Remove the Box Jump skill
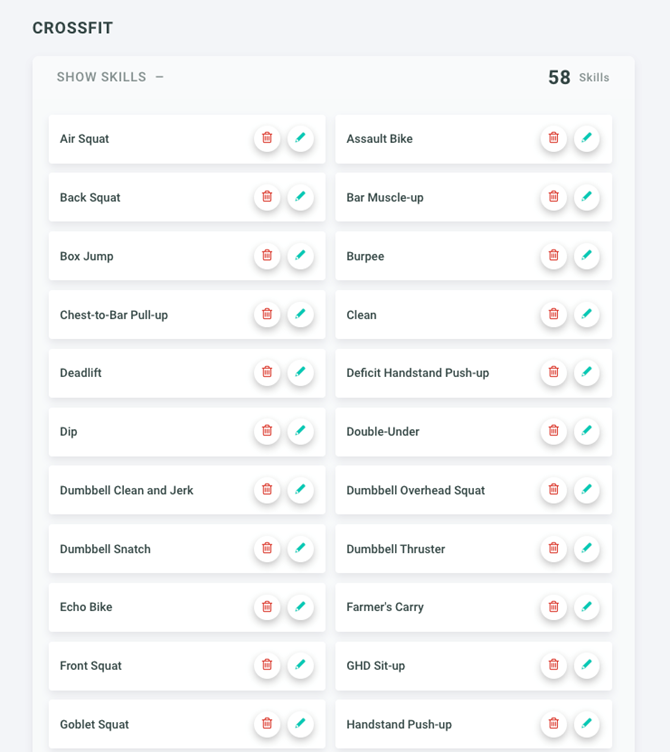Screen dimensions: 670x752 pos(267,256)
